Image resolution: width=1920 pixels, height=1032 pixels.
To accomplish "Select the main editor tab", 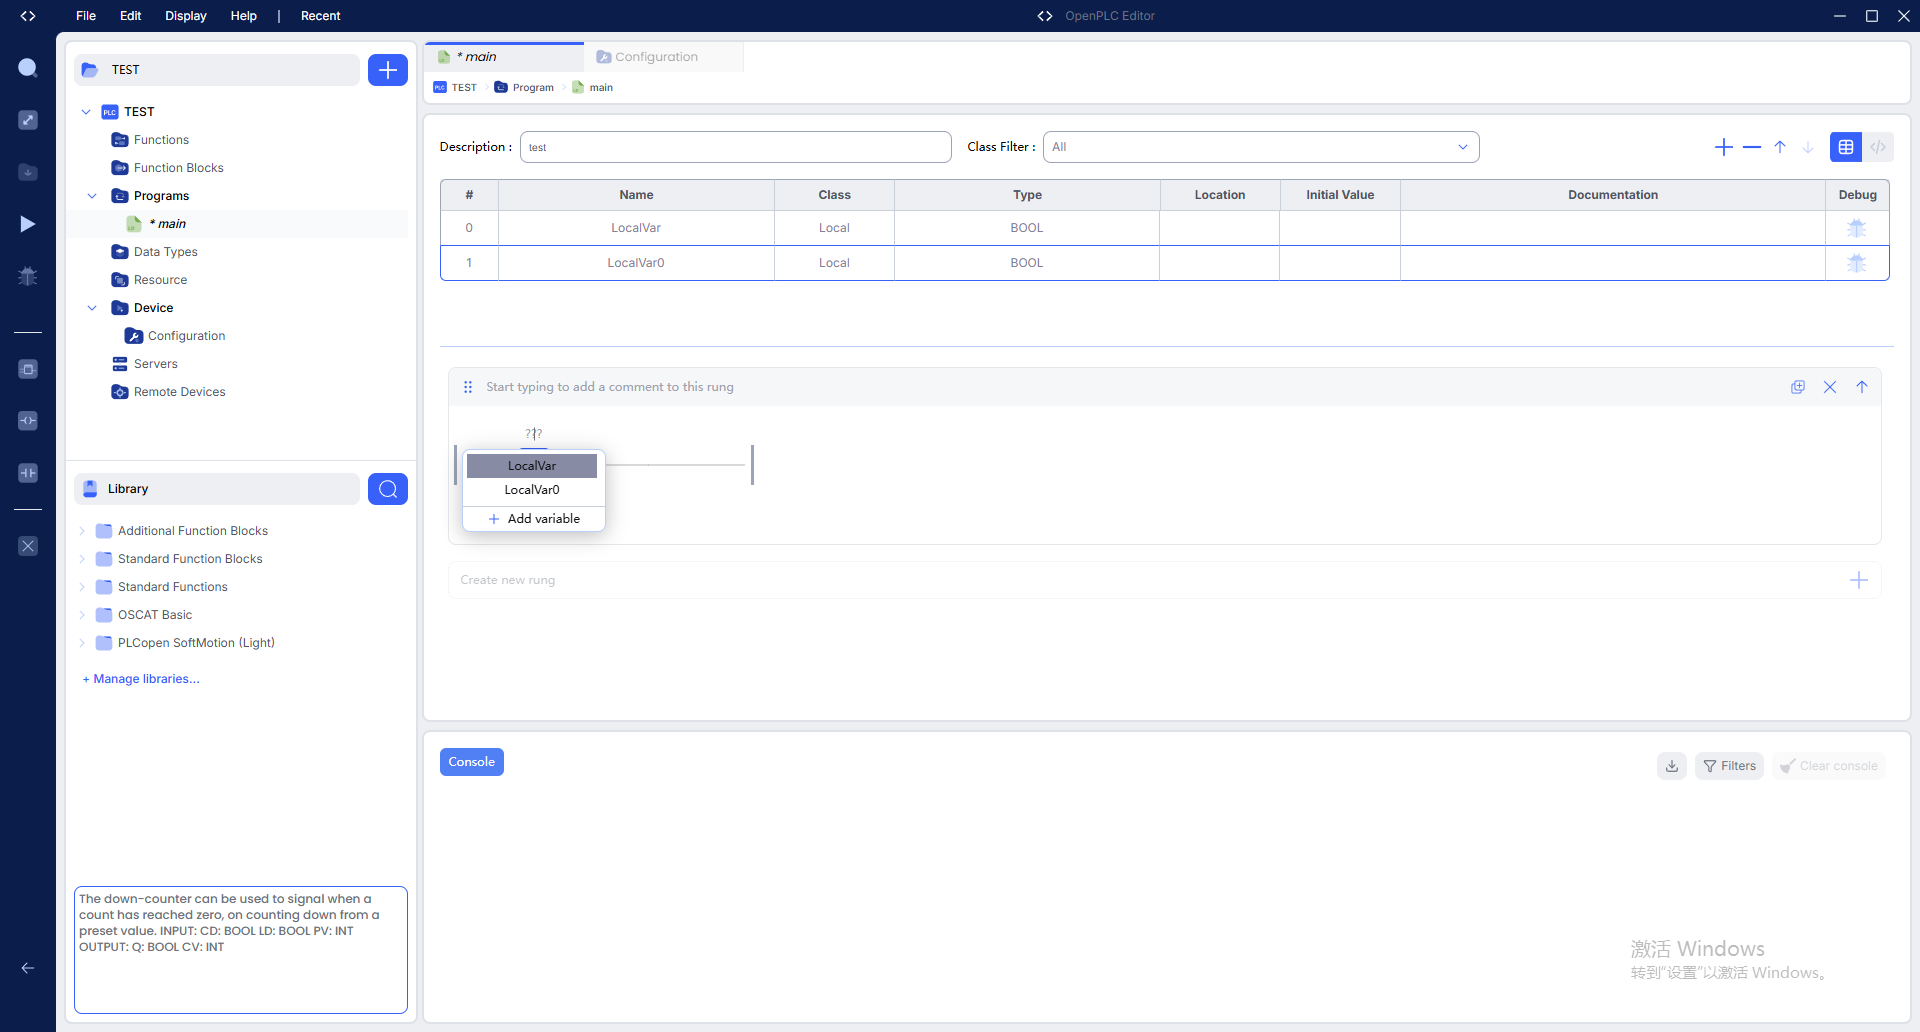I will [504, 57].
